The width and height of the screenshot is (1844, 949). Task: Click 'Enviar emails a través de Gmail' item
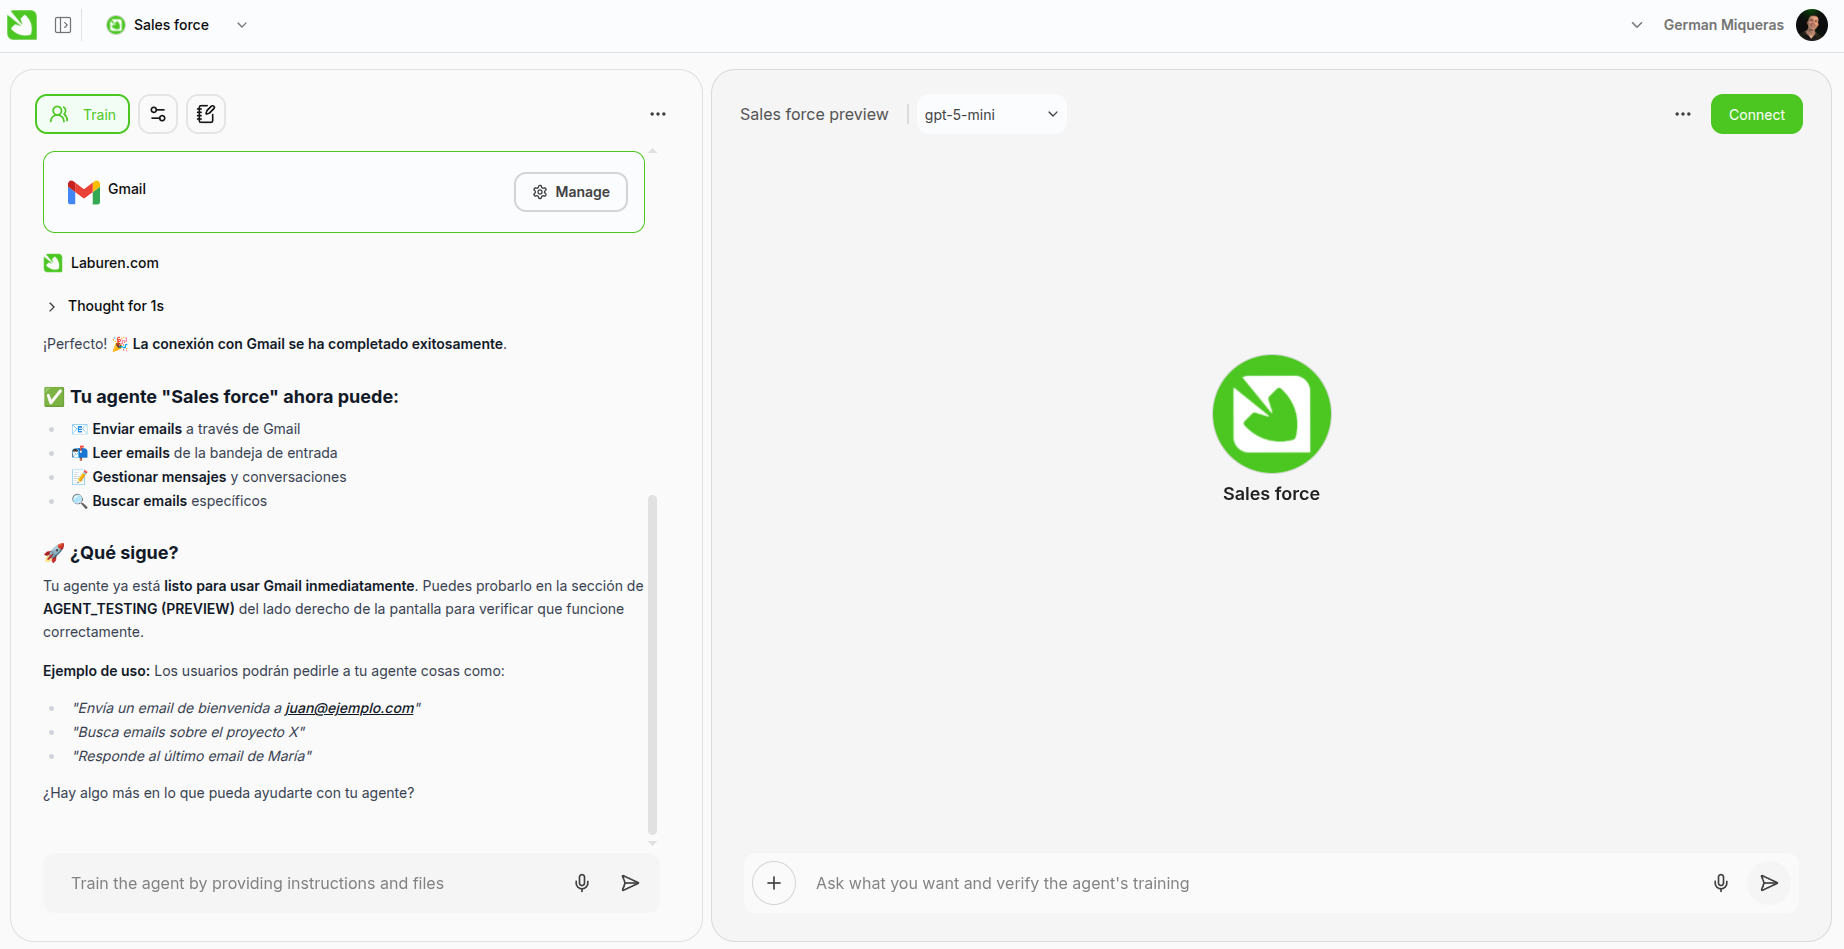click(186, 429)
